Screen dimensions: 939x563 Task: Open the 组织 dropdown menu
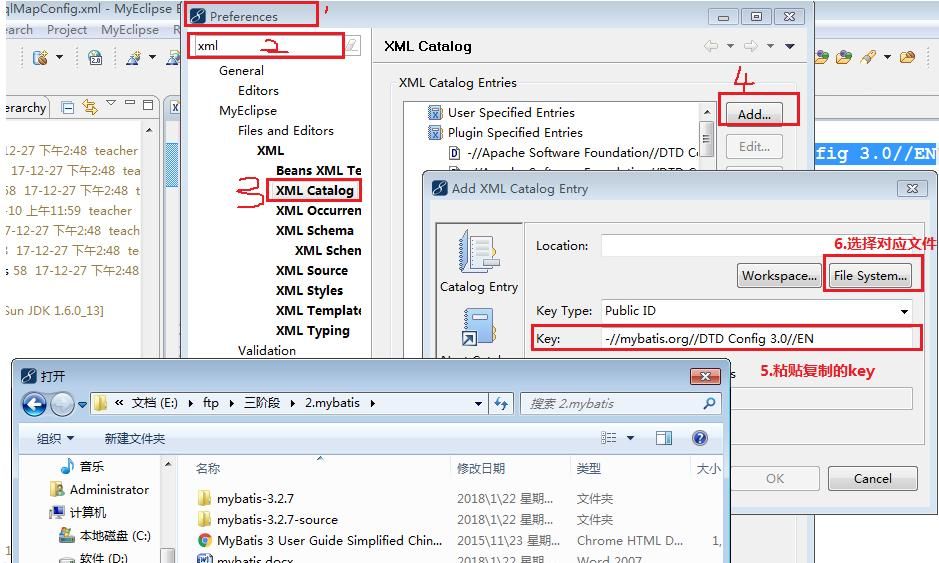pos(56,438)
